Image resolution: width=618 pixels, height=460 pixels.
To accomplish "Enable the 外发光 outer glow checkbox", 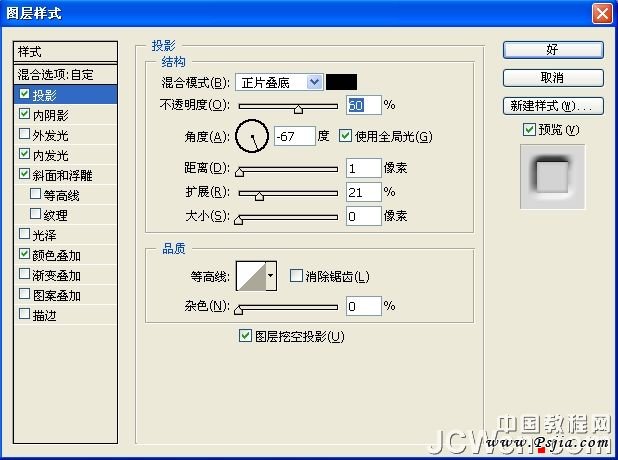I will tap(24, 134).
